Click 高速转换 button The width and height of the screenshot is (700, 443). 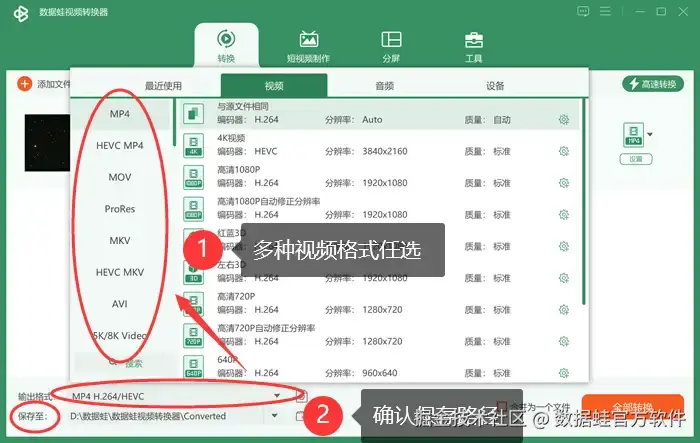tap(653, 84)
